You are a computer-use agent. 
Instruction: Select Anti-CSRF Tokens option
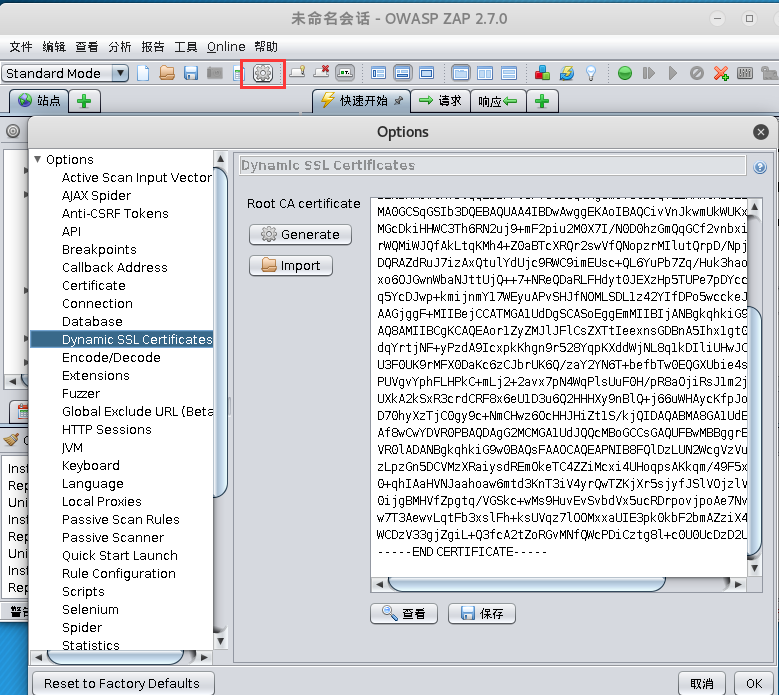click(115, 213)
